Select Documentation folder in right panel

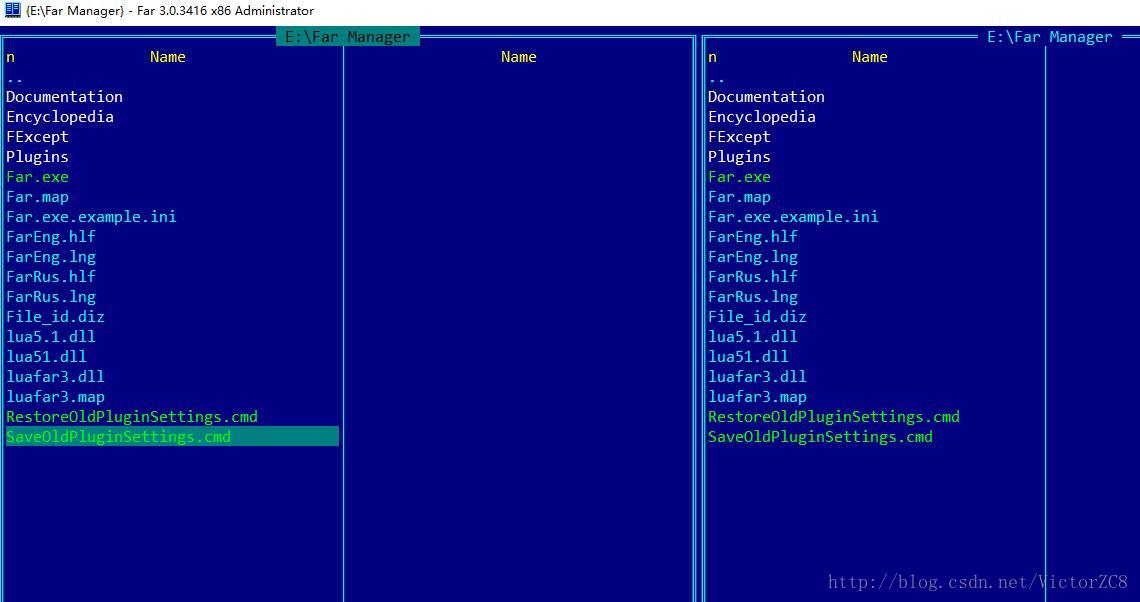766,97
